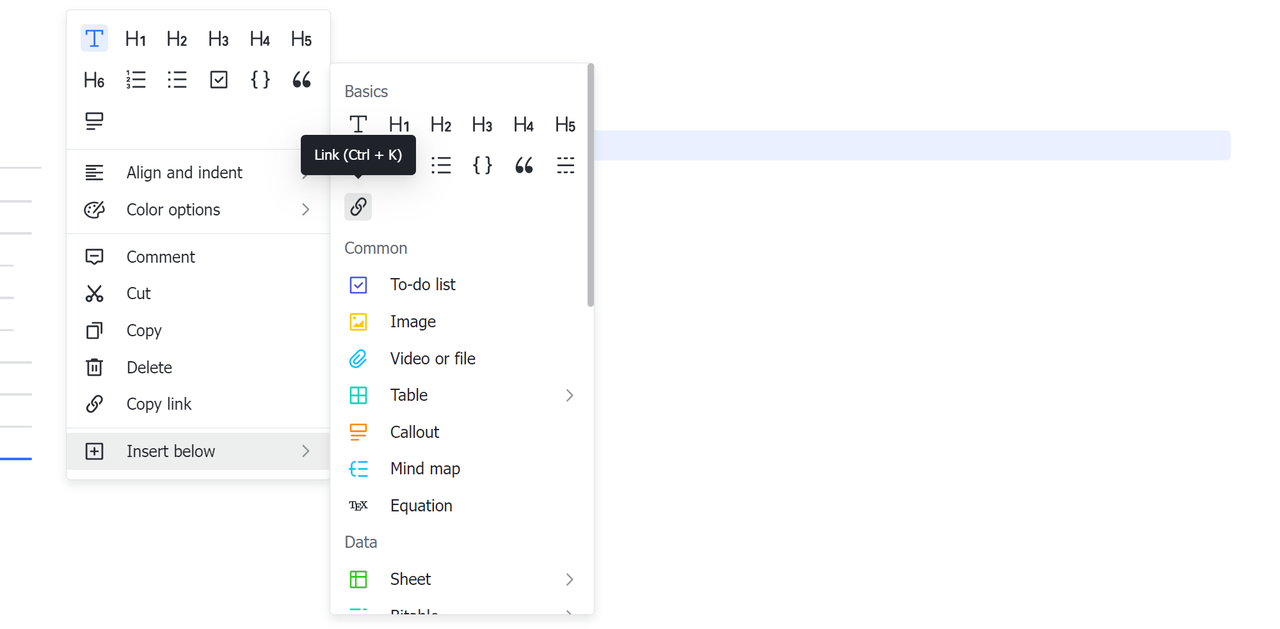Insert an Image block
This screenshot has width=1280, height=629.
click(x=460, y=322)
